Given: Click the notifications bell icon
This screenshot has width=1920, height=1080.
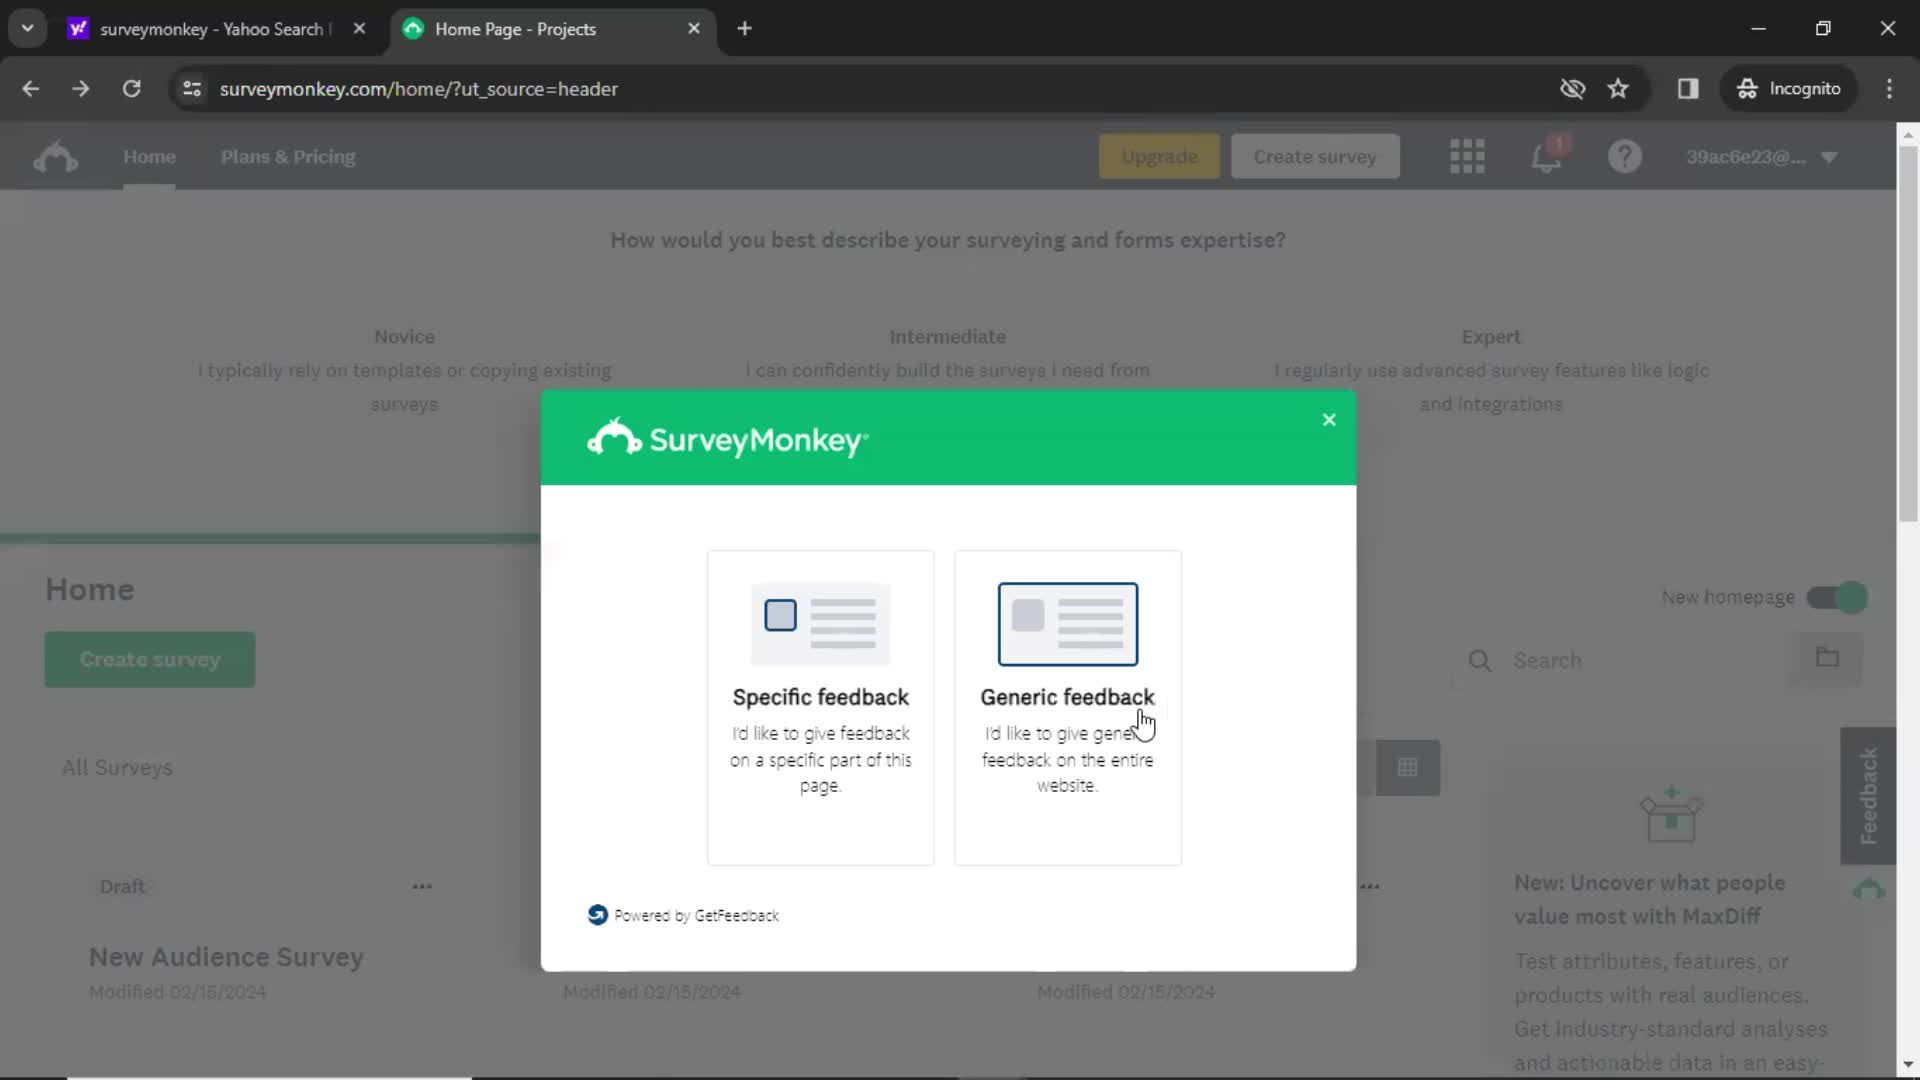Looking at the screenshot, I should 1545,157.
